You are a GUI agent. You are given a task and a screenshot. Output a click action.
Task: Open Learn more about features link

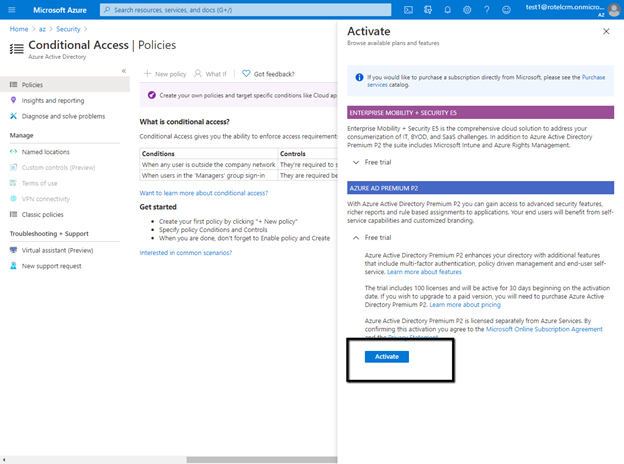pyautogui.click(x=424, y=272)
